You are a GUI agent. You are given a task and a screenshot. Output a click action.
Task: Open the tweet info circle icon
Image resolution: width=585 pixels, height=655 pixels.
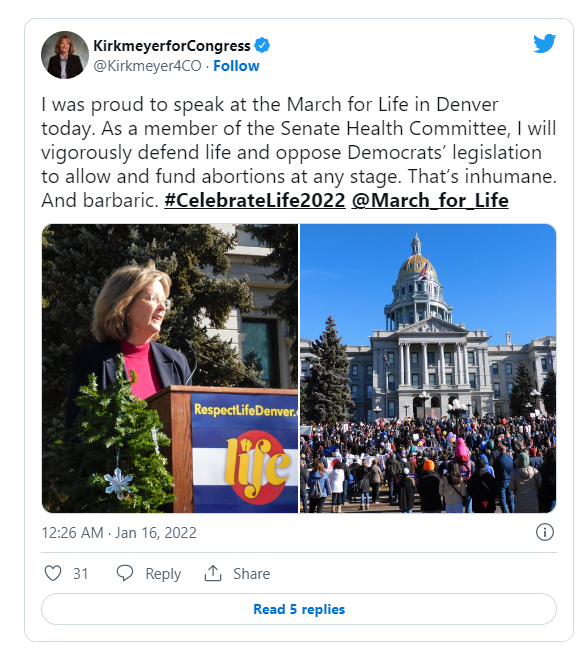pyautogui.click(x=545, y=532)
